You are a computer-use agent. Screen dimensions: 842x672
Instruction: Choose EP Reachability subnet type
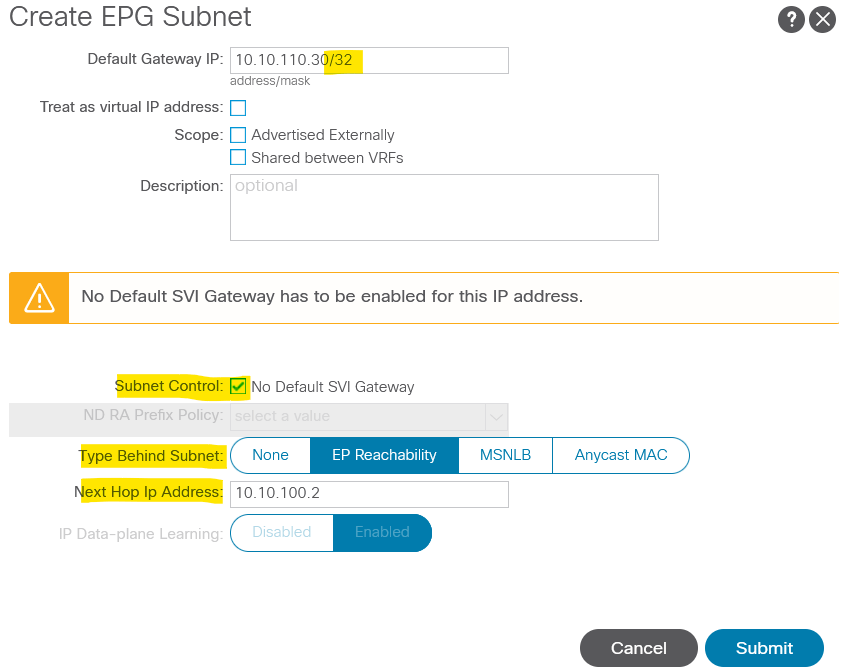point(384,455)
